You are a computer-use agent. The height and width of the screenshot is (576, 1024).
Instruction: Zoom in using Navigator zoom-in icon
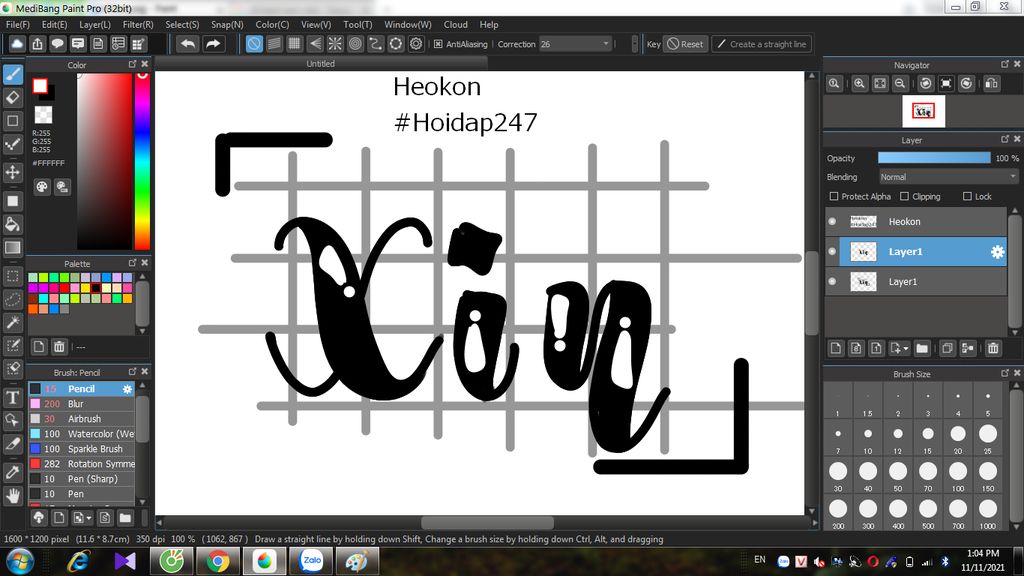[x=859, y=84]
